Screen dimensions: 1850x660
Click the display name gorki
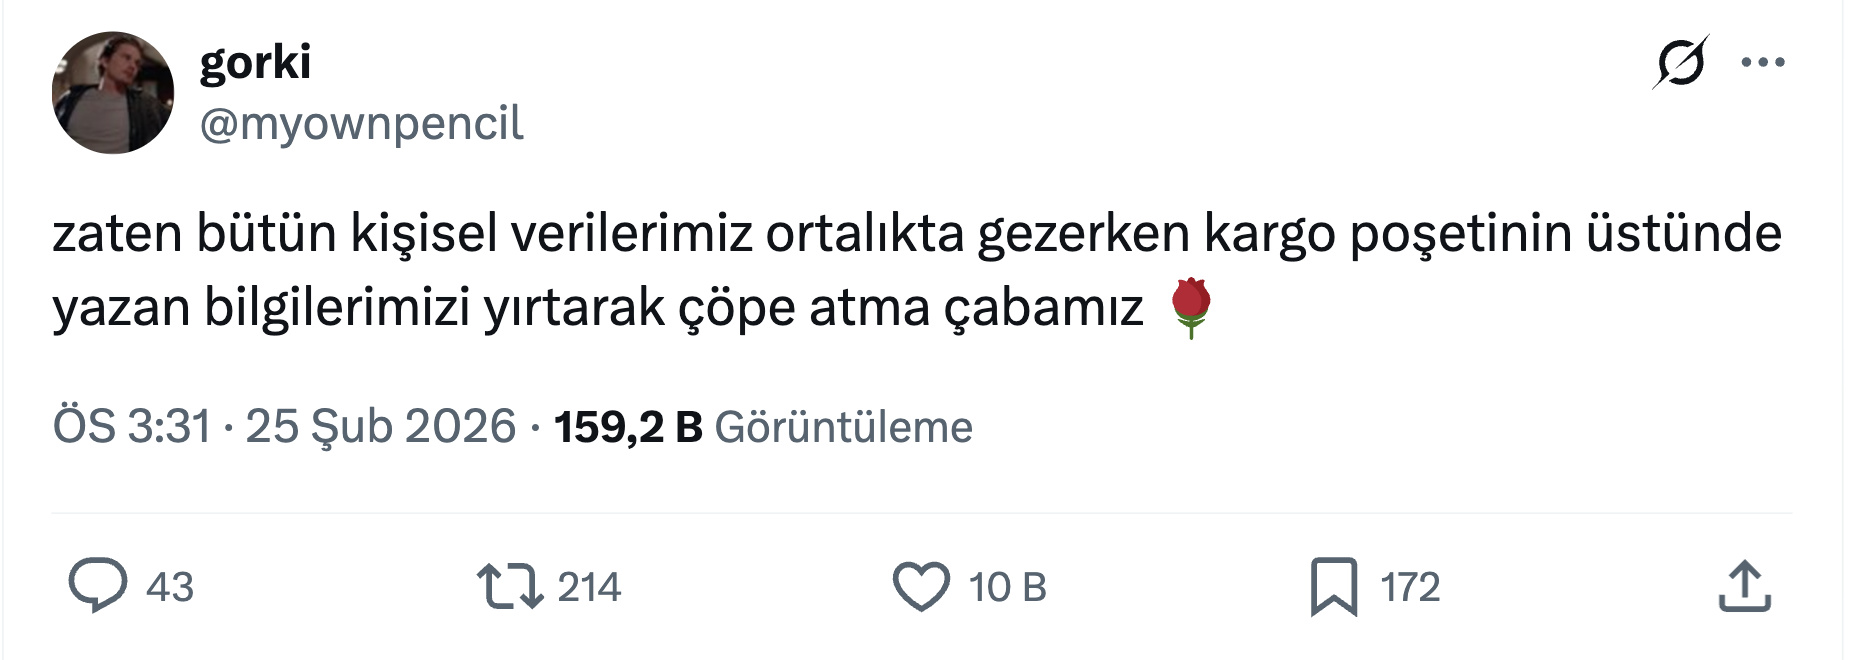click(255, 62)
